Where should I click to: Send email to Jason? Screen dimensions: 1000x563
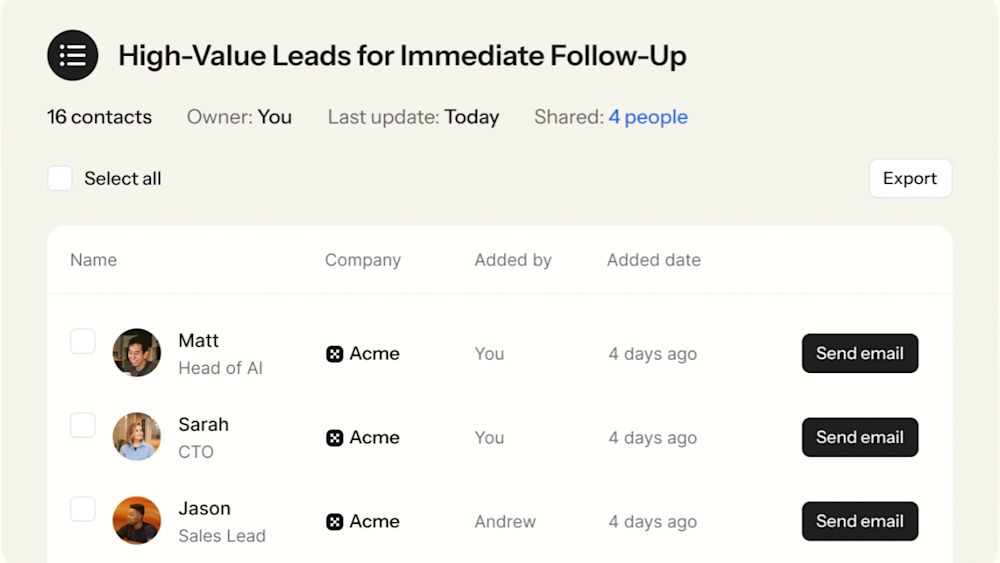(859, 521)
